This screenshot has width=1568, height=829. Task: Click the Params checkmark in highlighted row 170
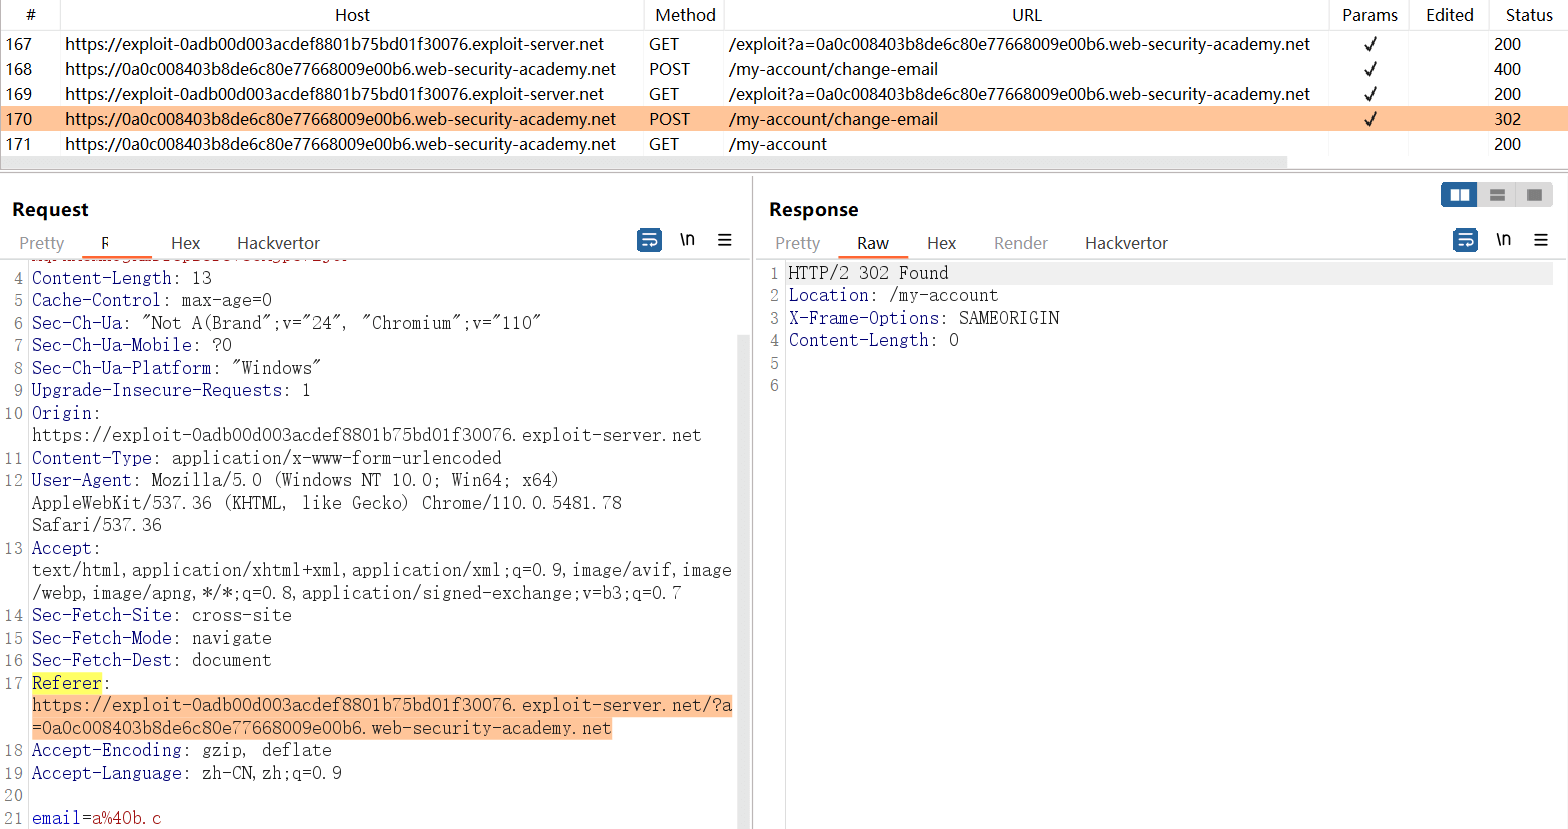[x=1370, y=119]
